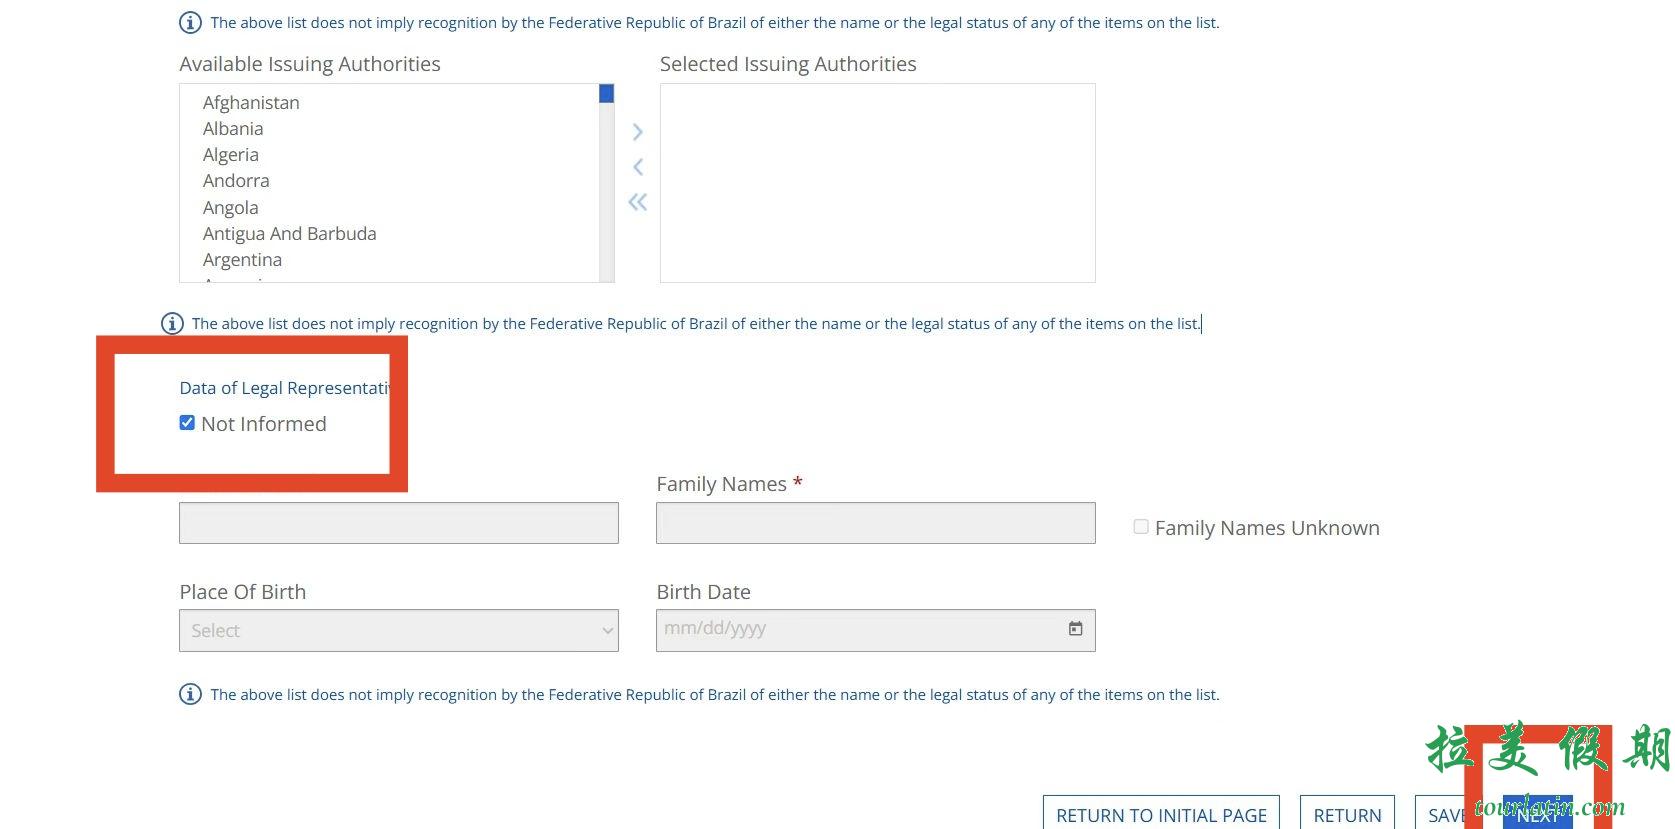Click the move-right arrow between authority lists

637,132
